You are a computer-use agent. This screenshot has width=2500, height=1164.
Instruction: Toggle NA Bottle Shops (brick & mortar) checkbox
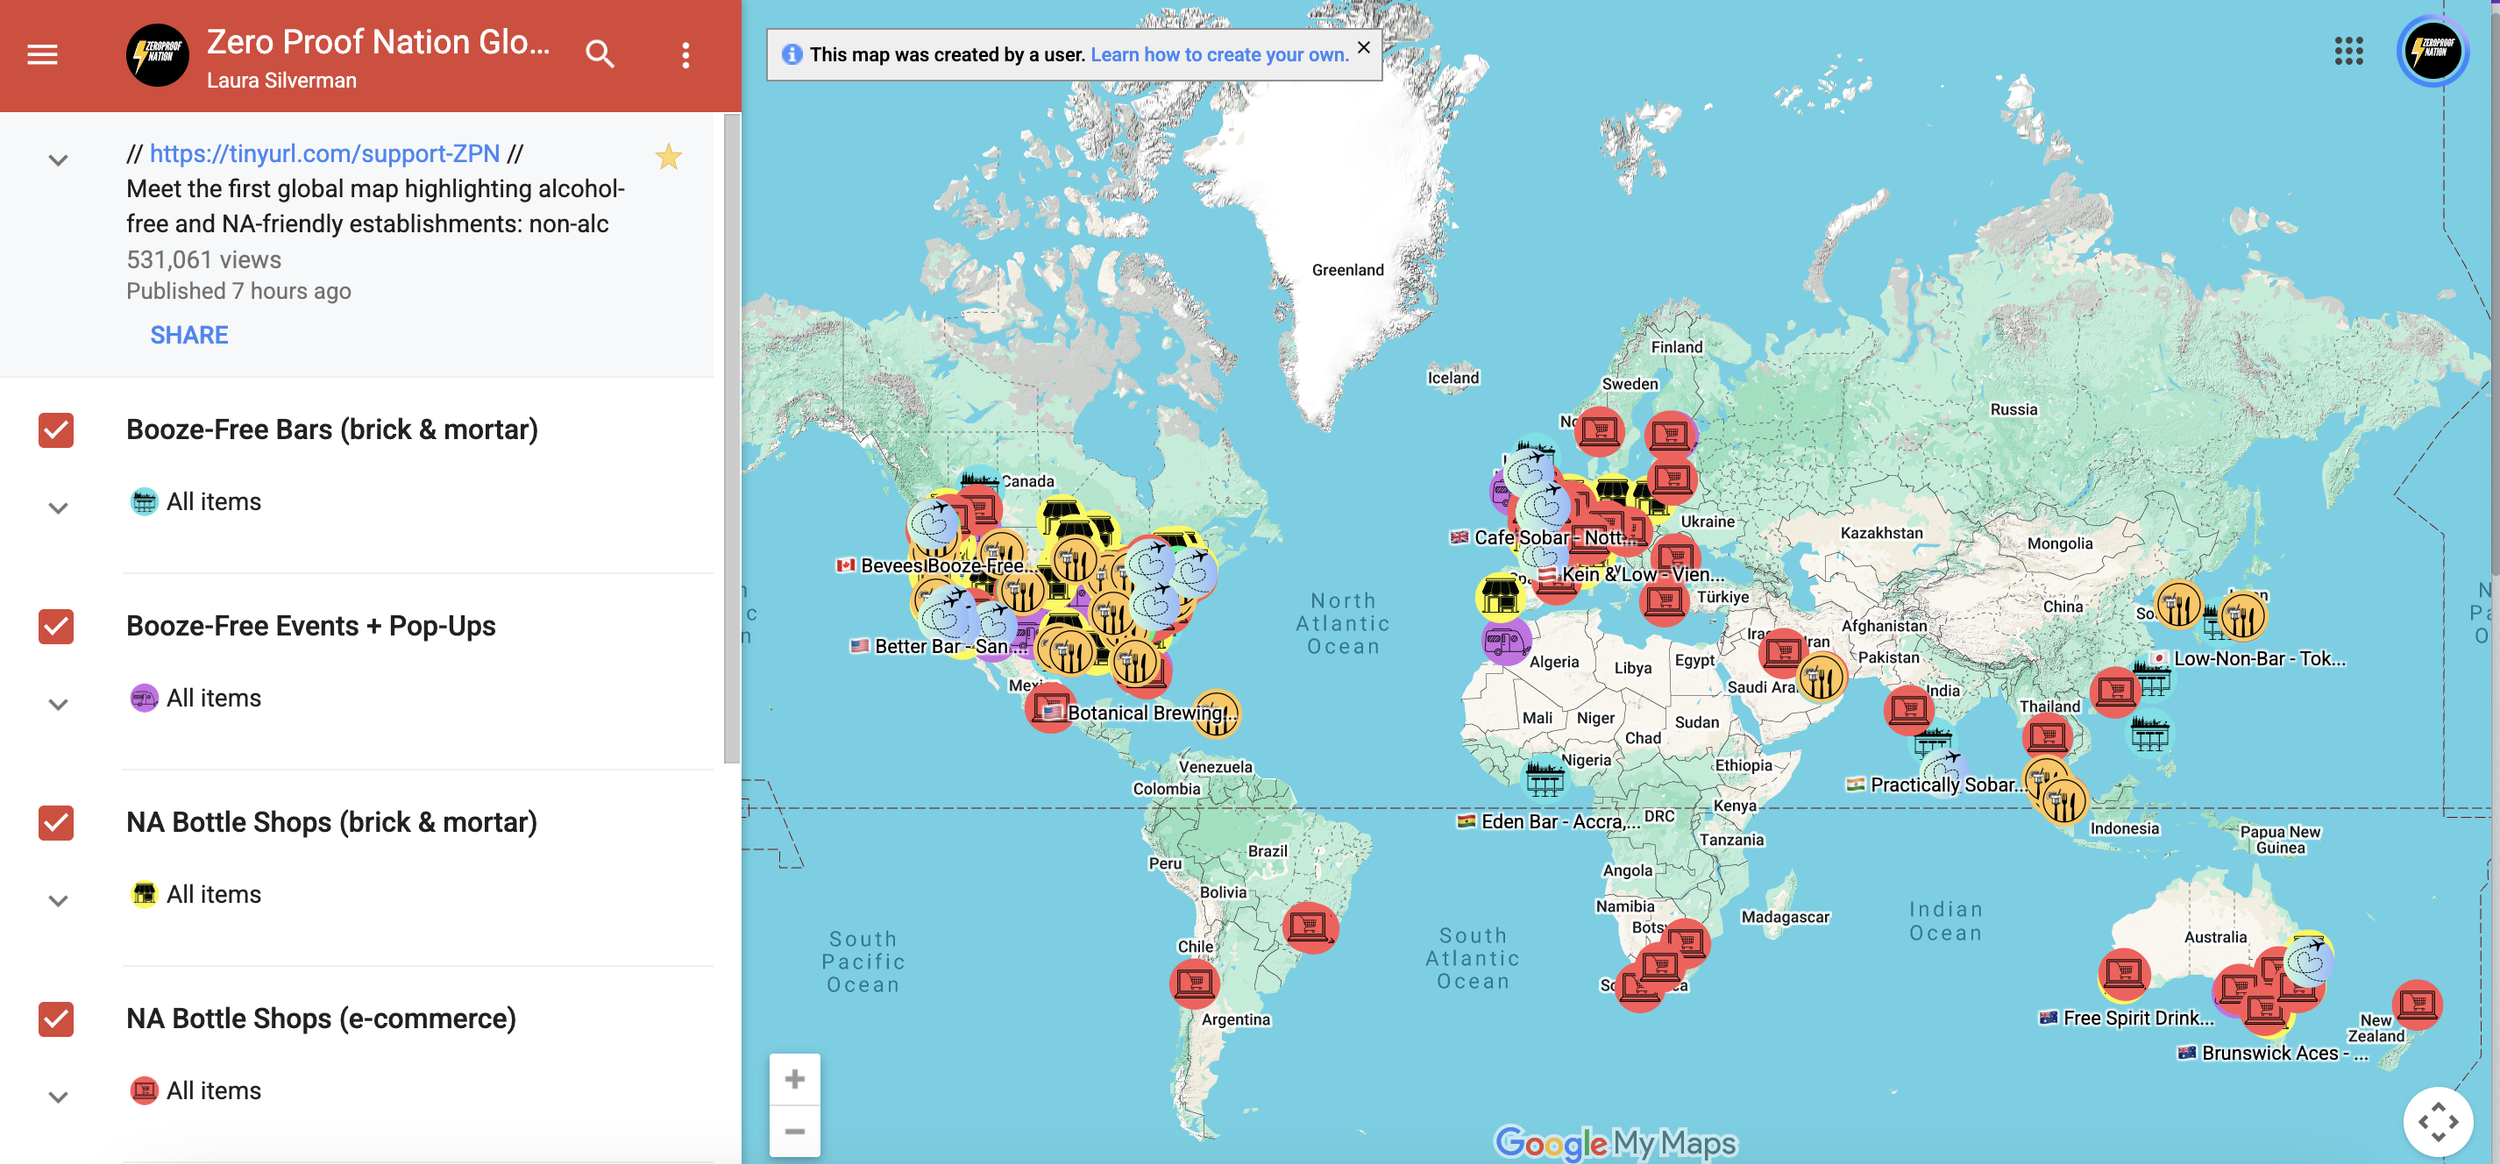click(56, 822)
